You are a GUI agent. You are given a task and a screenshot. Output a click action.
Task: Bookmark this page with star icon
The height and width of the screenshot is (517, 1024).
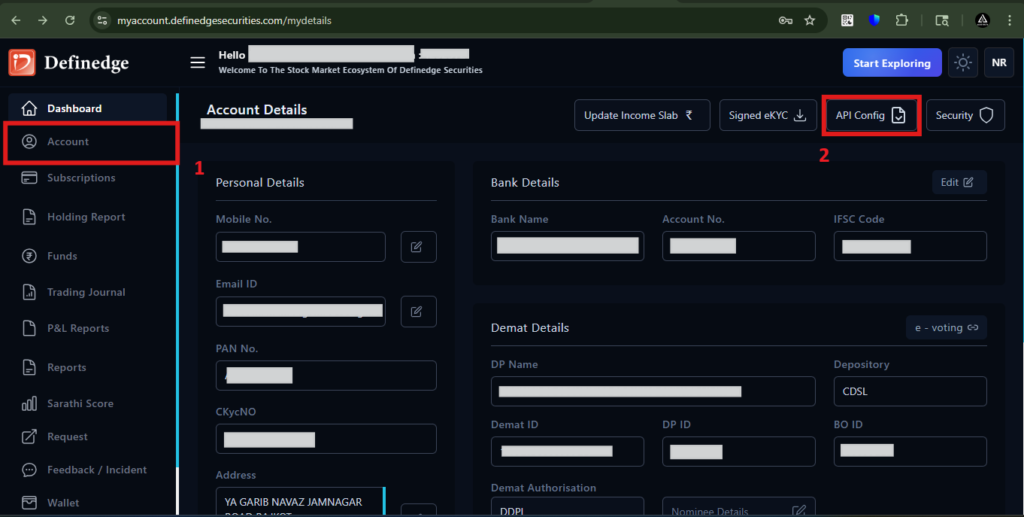(810, 20)
